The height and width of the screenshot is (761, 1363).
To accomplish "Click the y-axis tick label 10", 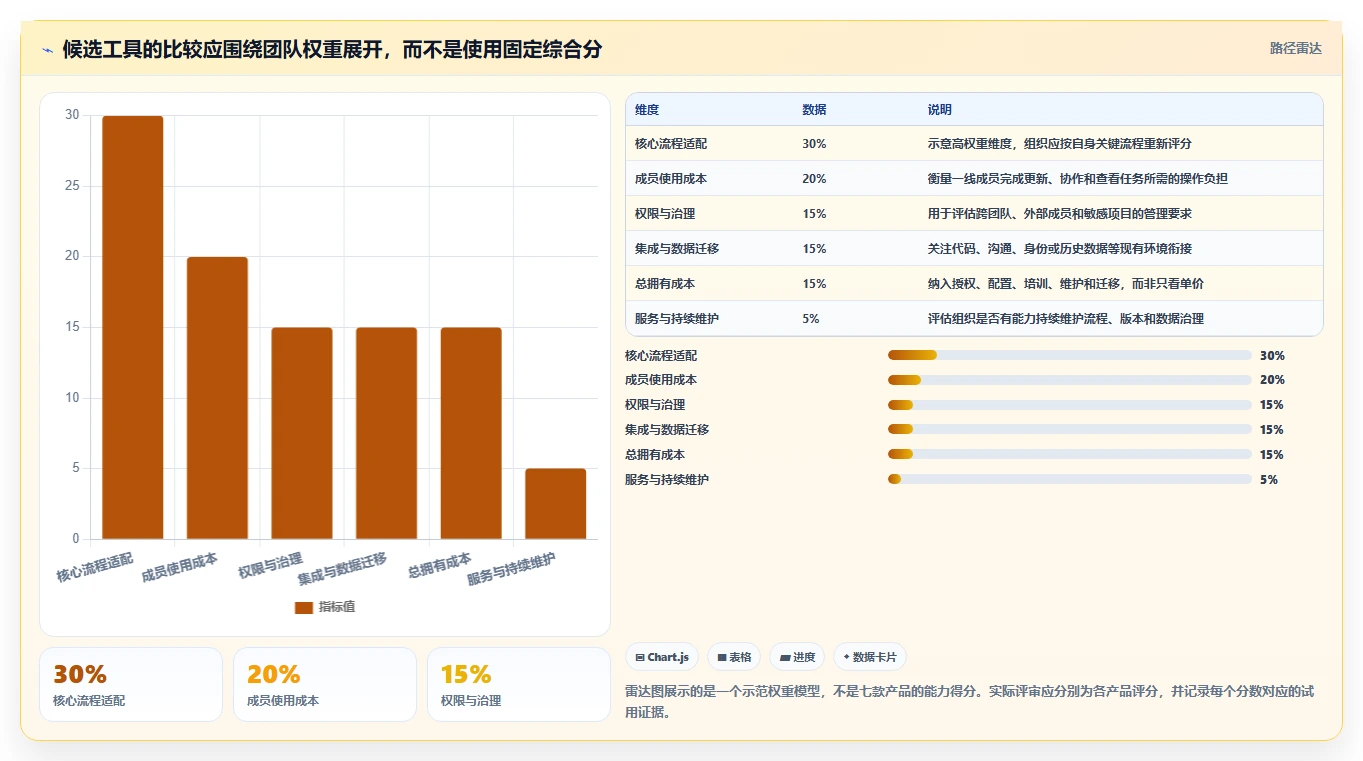I will click(x=72, y=398).
